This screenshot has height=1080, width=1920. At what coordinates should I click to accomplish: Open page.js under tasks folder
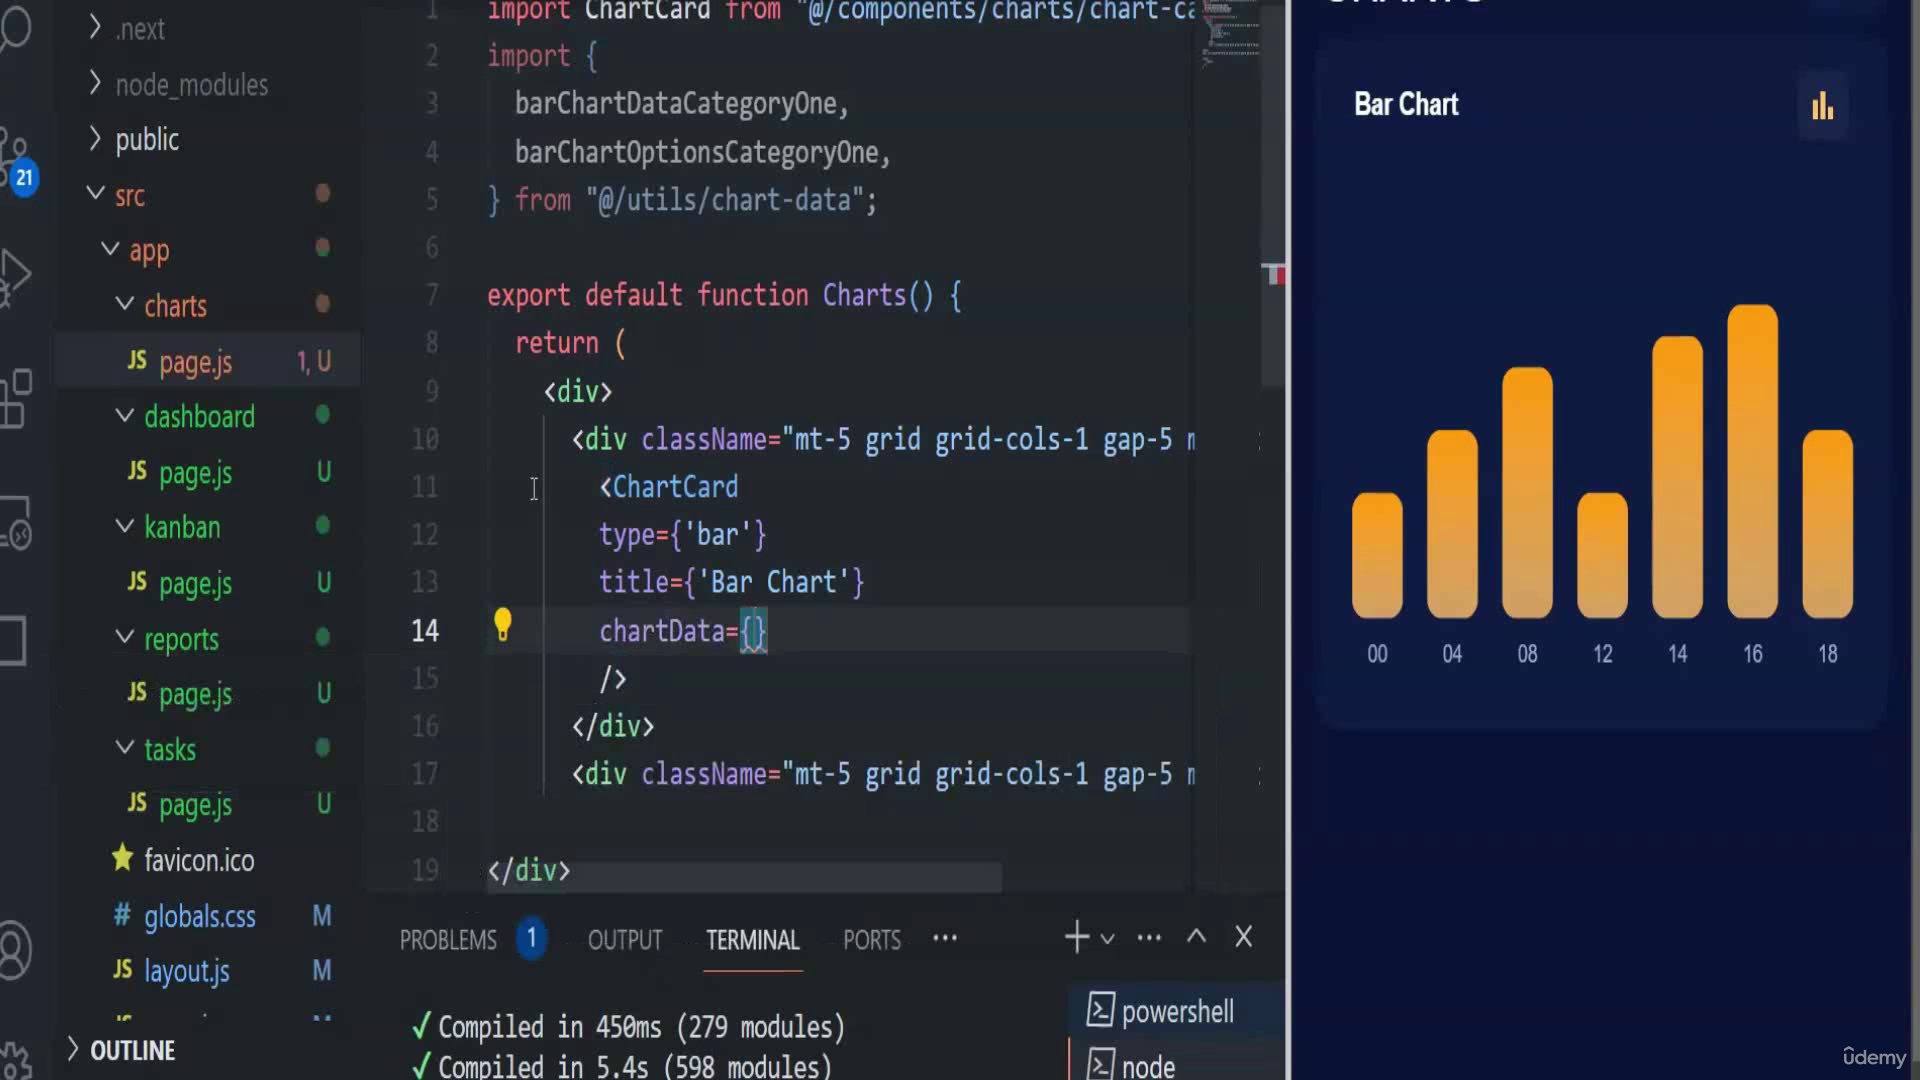pyautogui.click(x=196, y=805)
